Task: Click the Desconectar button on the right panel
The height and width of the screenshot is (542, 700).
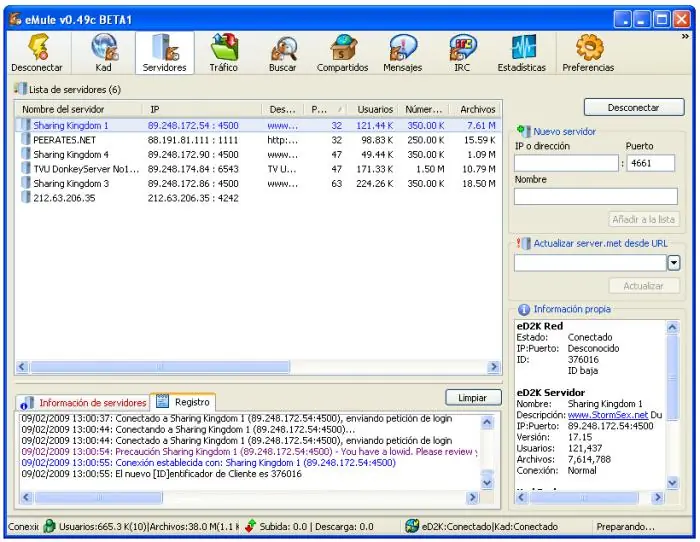Action: [634, 108]
